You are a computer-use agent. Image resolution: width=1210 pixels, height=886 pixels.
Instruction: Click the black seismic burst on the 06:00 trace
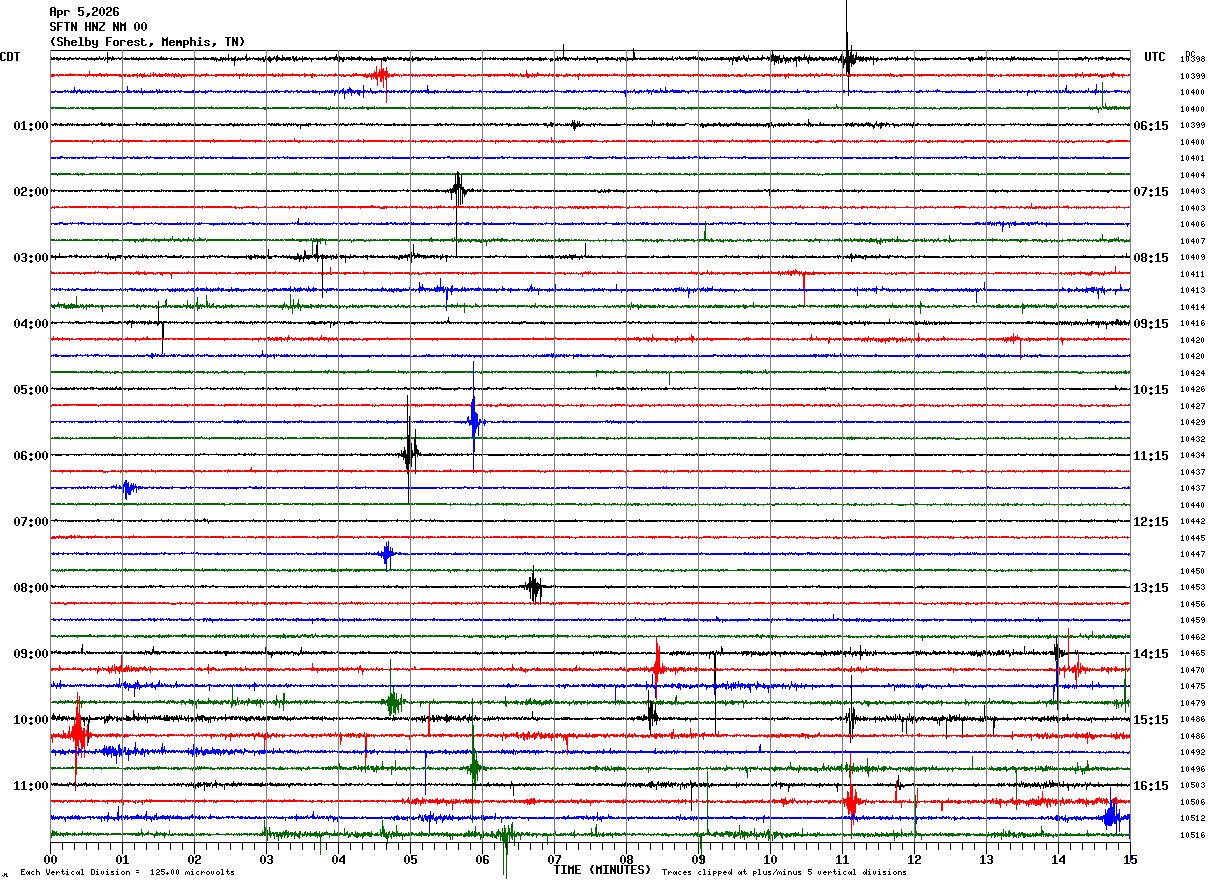point(409,455)
